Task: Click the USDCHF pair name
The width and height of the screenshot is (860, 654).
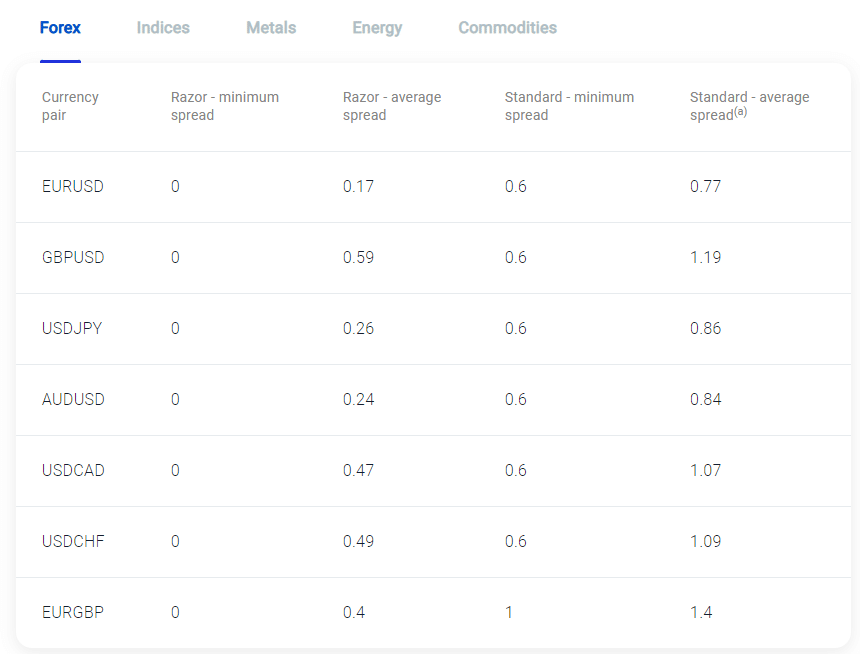Action: click(73, 541)
